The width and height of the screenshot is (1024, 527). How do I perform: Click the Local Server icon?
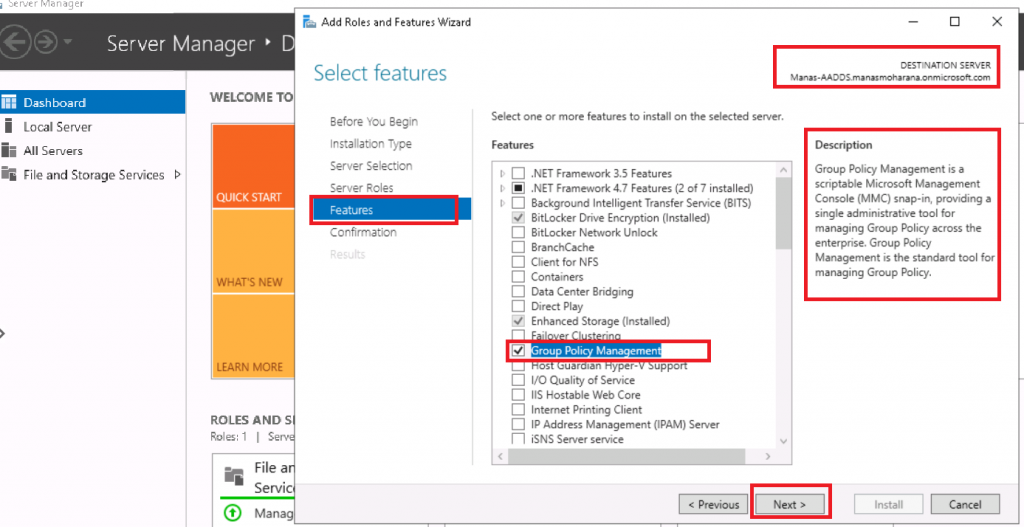tap(10, 127)
